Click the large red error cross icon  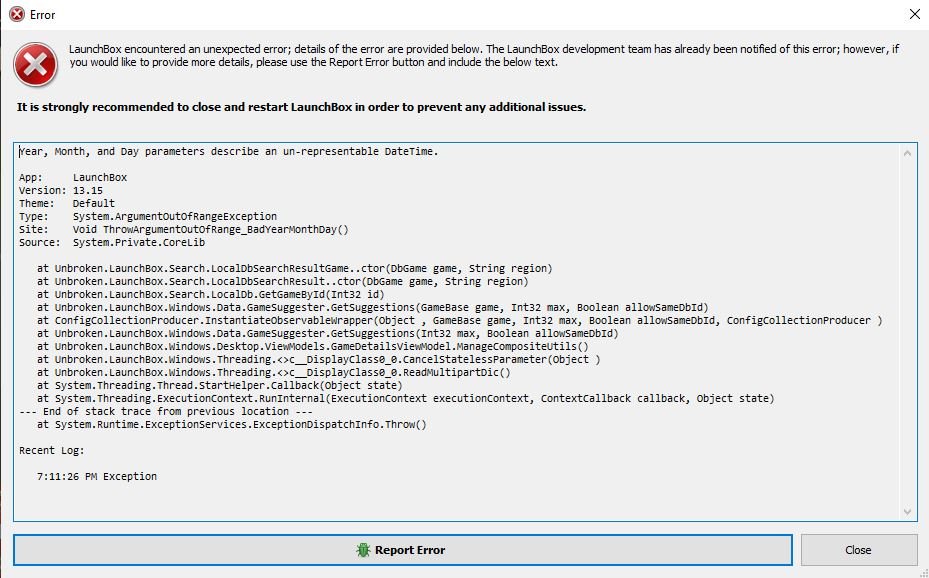[x=36, y=65]
